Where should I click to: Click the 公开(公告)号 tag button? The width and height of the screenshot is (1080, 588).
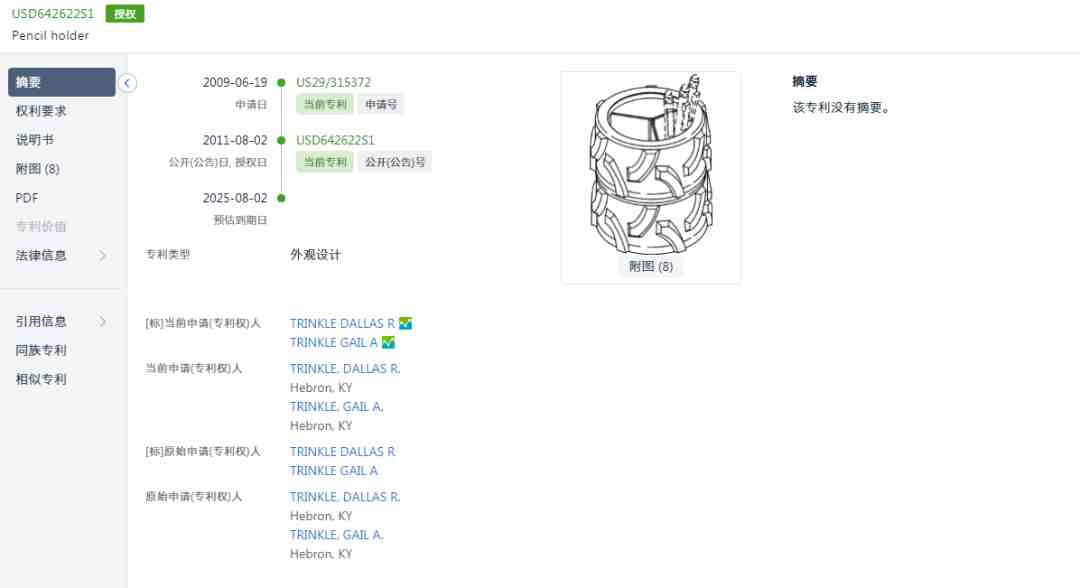(395, 162)
